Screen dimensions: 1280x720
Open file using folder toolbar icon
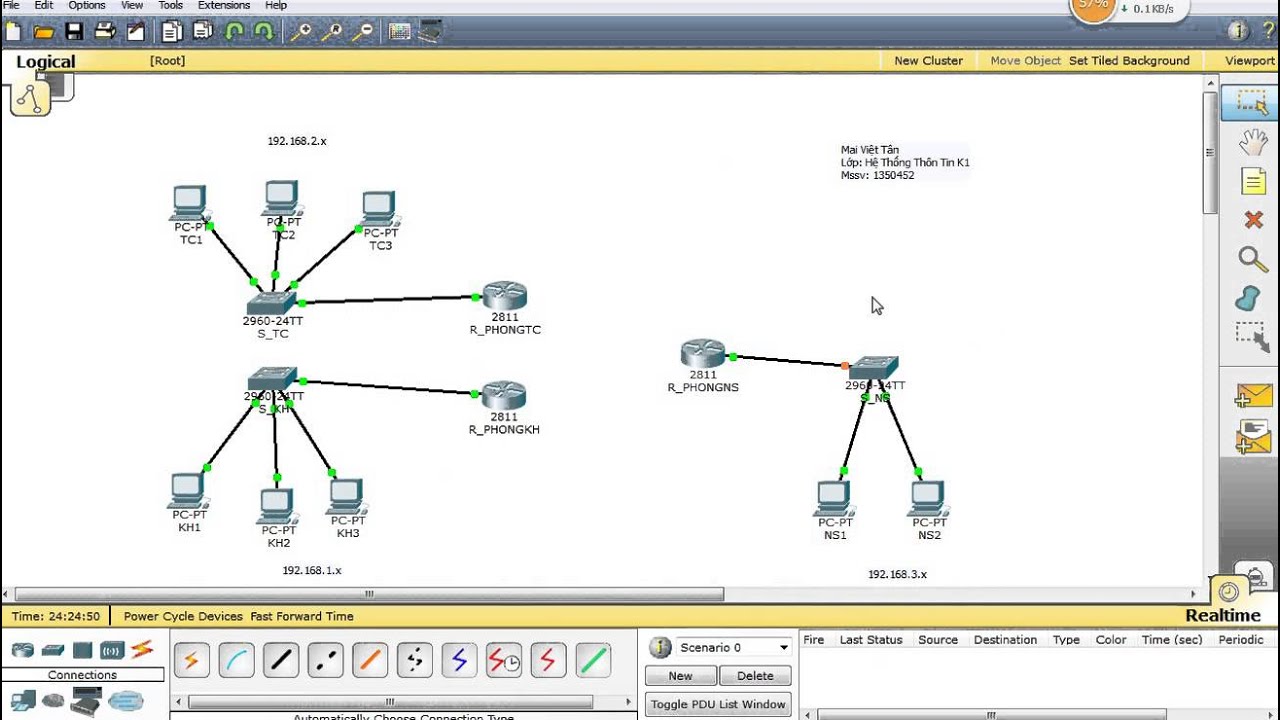(x=43, y=32)
